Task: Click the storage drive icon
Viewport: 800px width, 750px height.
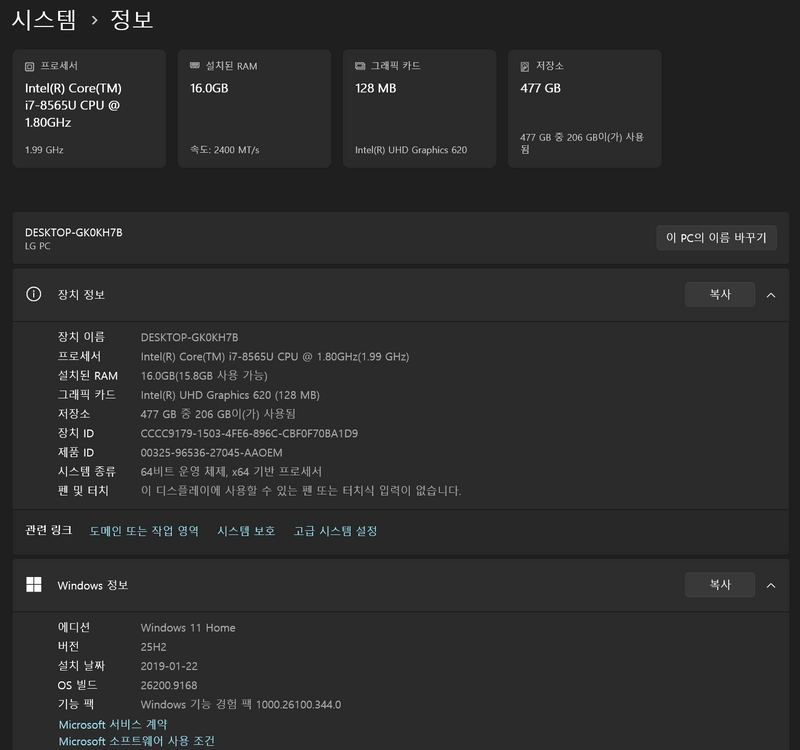Action: coord(524,66)
